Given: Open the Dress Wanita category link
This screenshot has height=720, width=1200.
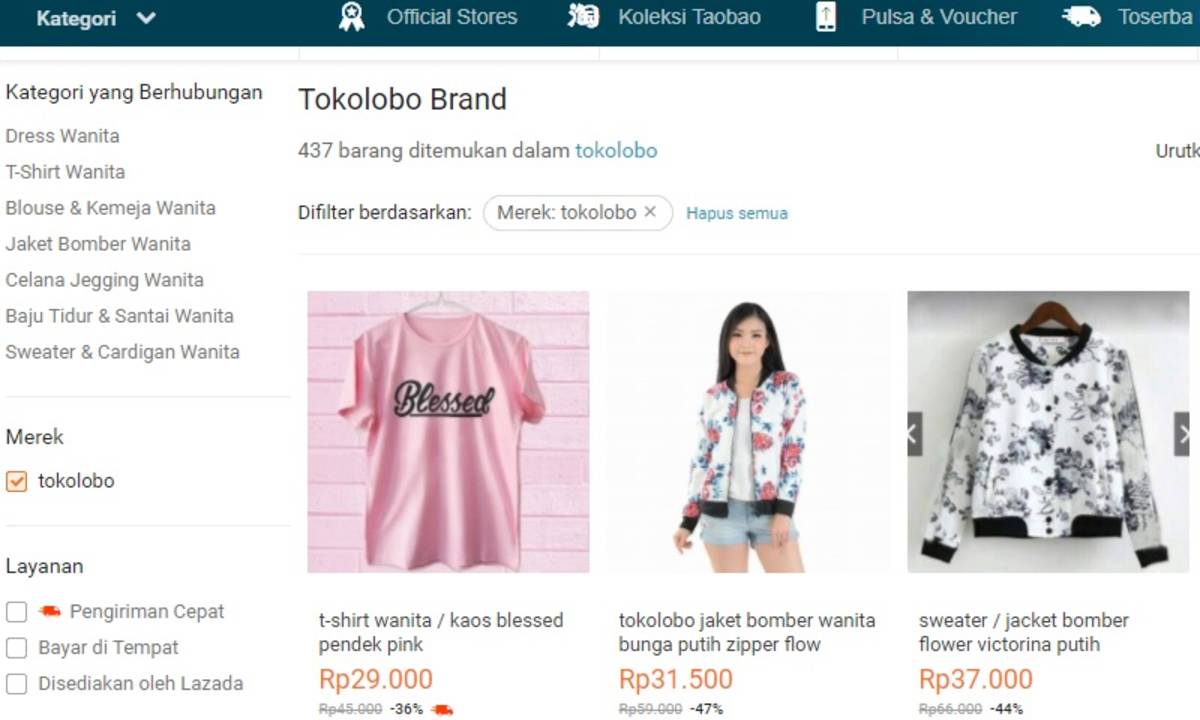Looking at the screenshot, I should 62,136.
